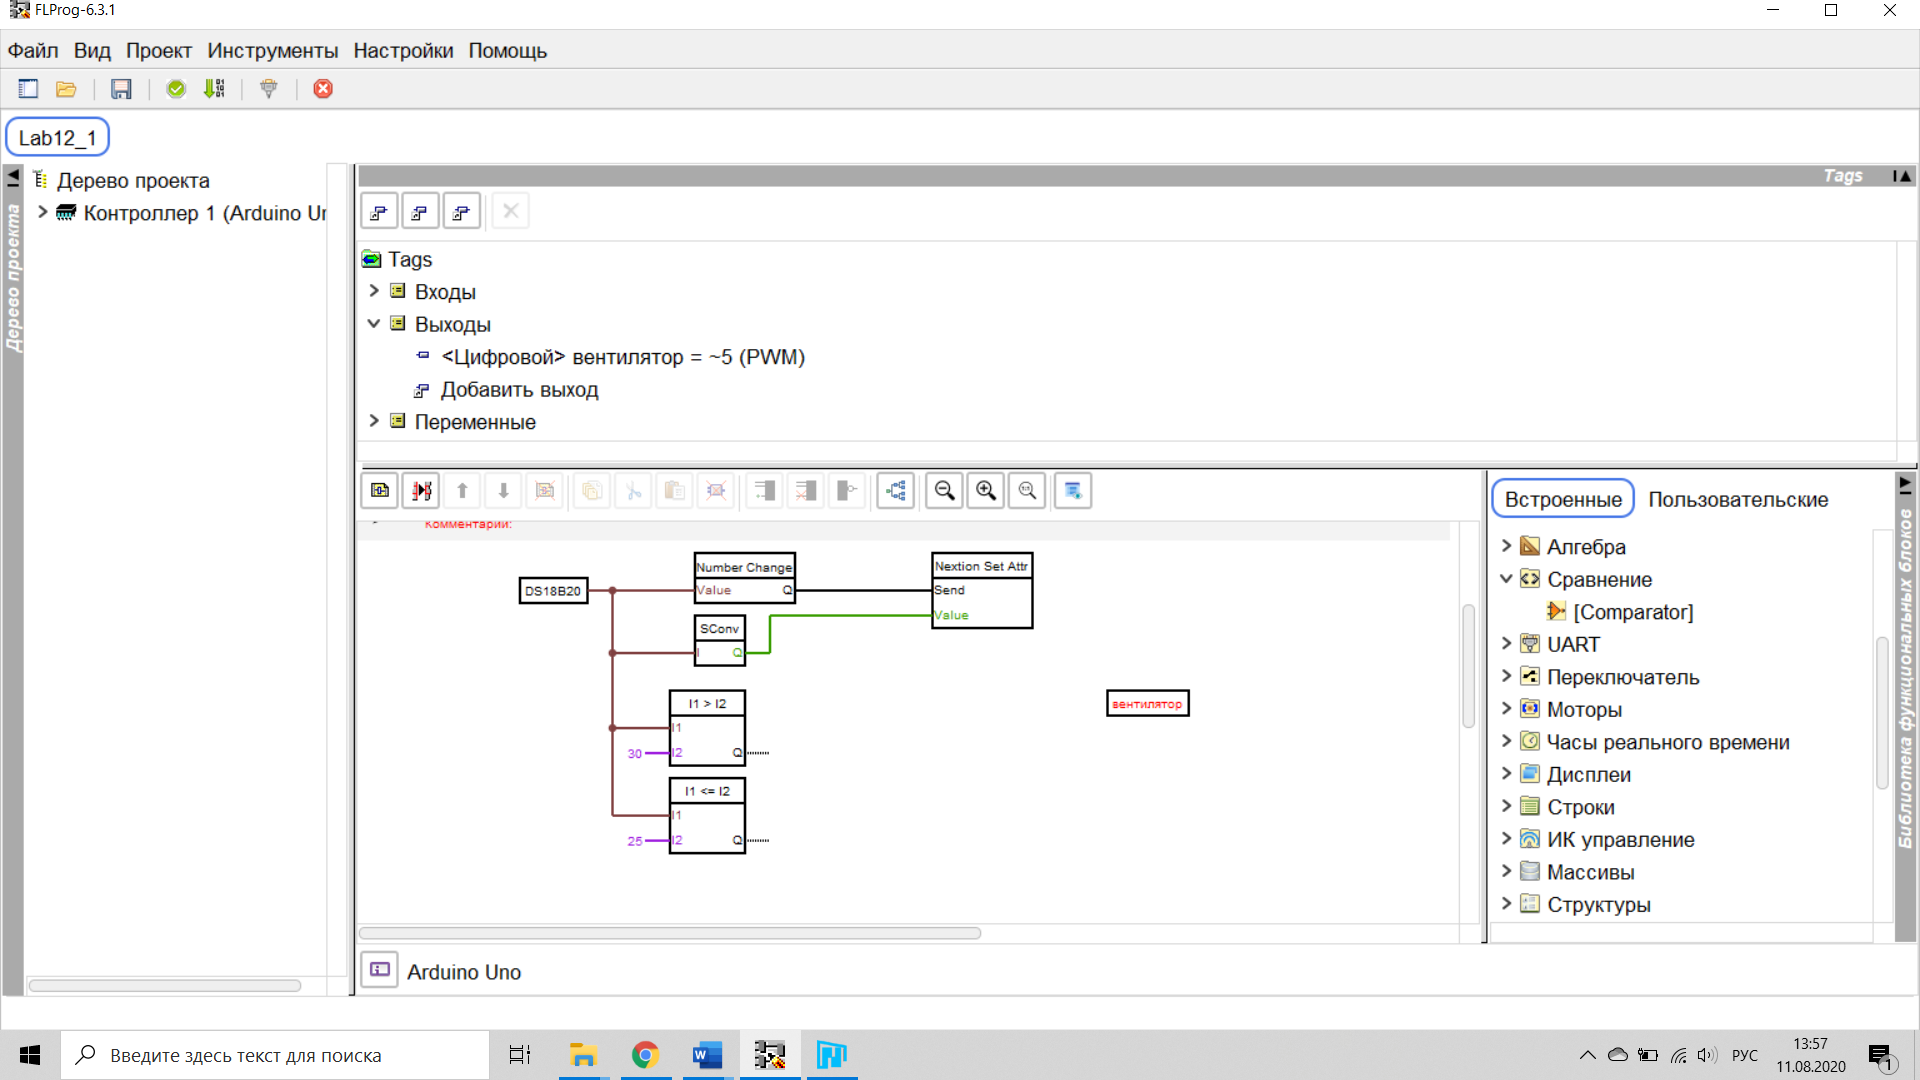Collapse the project tree side panel
This screenshot has width=1920, height=1080.
[13, 177]
